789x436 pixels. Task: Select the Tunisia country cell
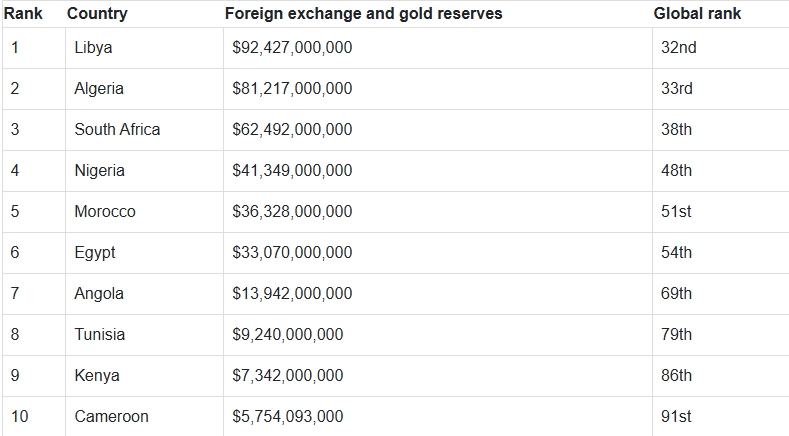[x=100, y=335]
